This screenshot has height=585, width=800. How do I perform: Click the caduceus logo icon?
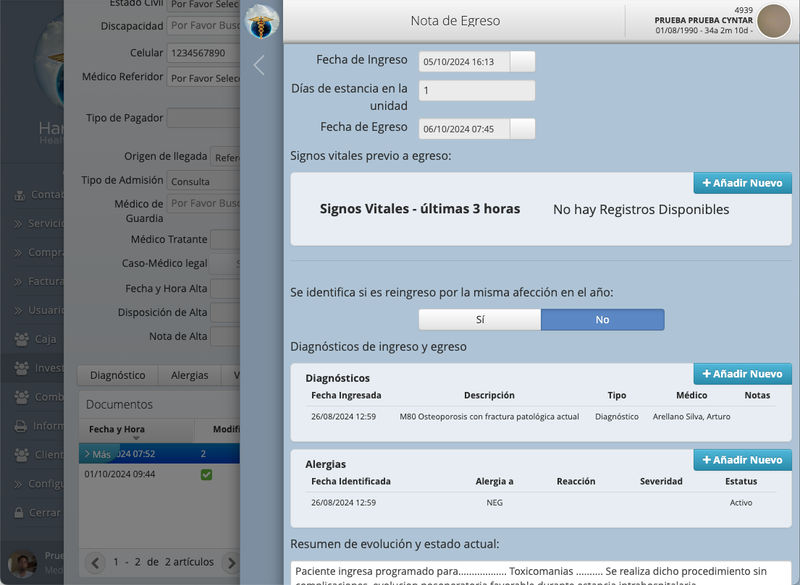pos(262,20)
